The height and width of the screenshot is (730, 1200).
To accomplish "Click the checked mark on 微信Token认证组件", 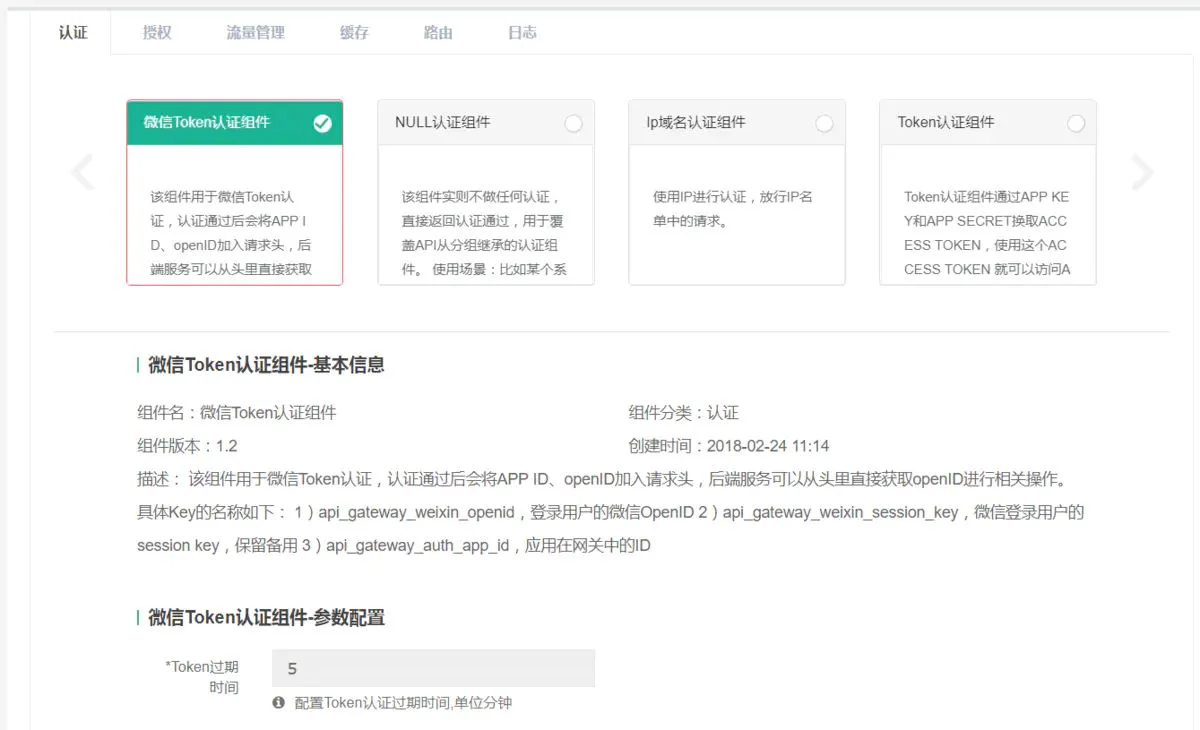I will pyautogui.click(x=322, y=123).
